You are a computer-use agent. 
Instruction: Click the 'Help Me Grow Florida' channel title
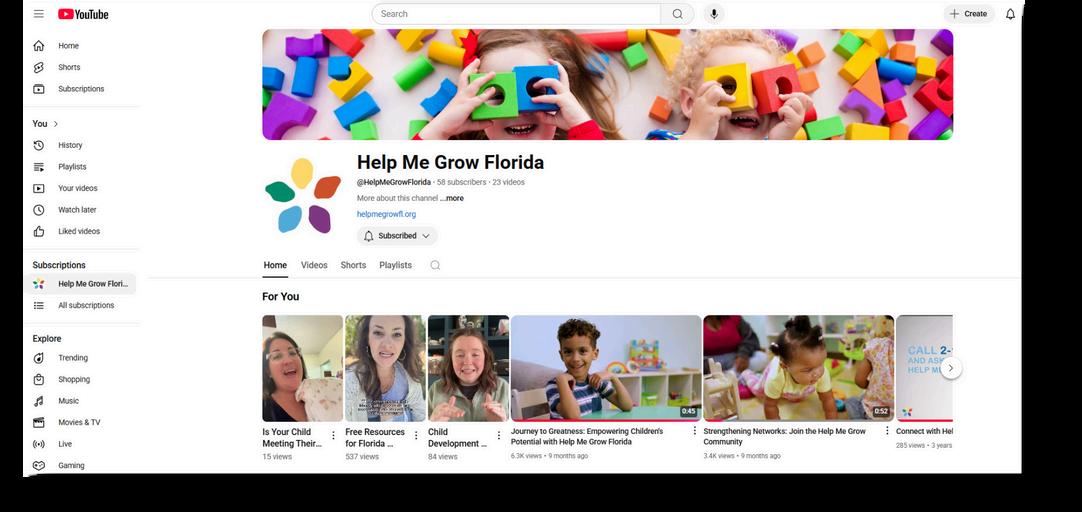(x=450, y=162)
